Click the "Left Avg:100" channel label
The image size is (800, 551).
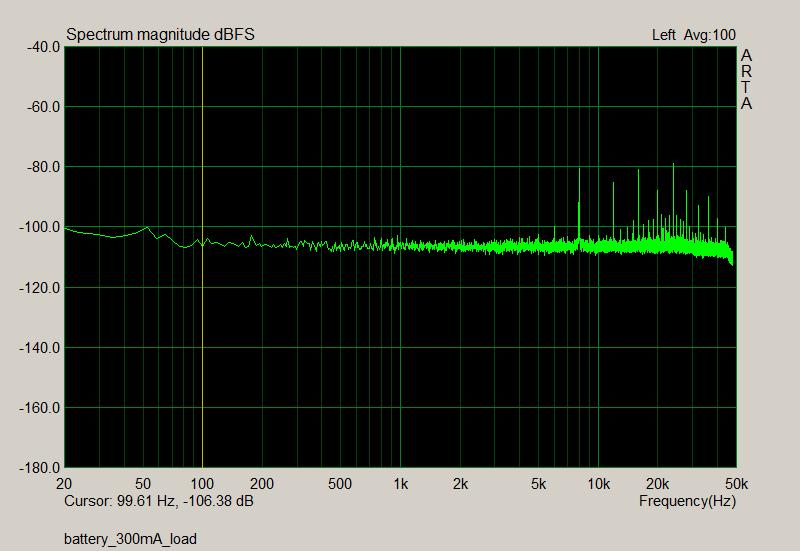click(693, 35)
